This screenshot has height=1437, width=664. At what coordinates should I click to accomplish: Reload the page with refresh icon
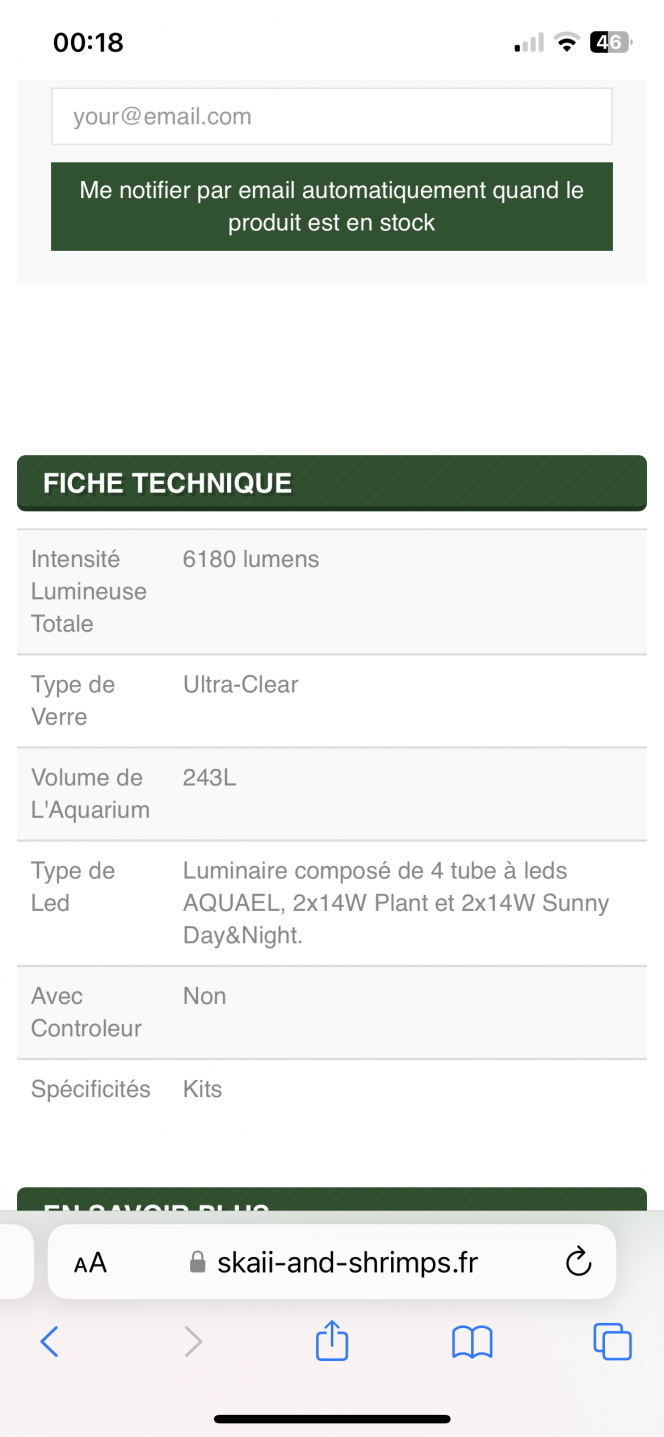(x=579, y=1262)
